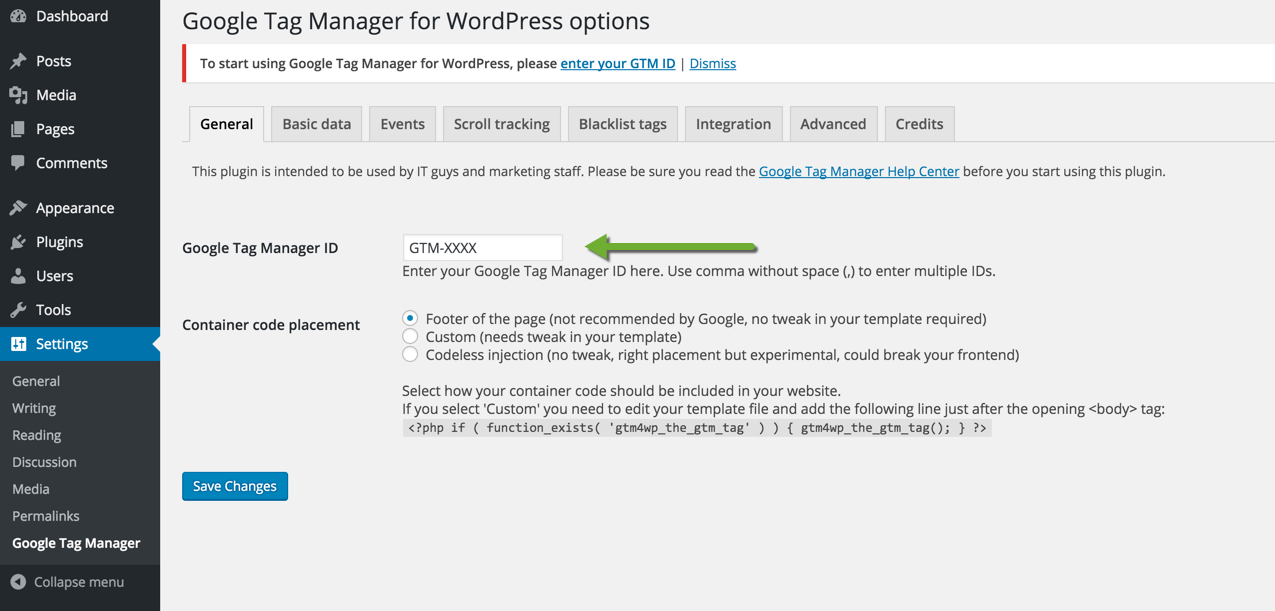Open Permalinks settings submenu item

click(46, 516)
